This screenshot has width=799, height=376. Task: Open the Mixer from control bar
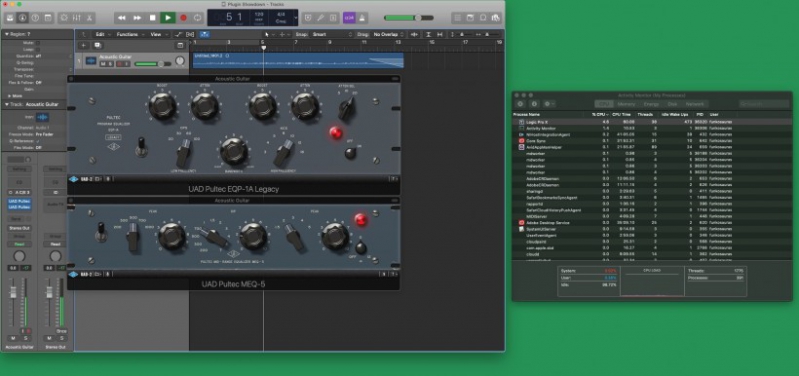(76, 18)
